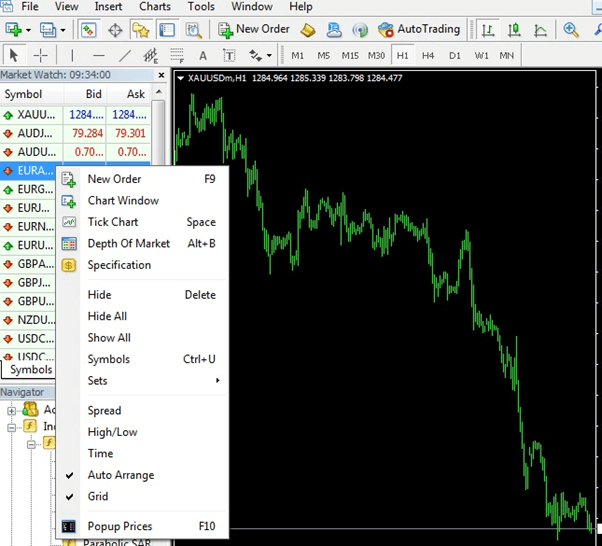Select the Vertical Line drawing tool
This screenshot has height=546, width=602.
(72, 56)
